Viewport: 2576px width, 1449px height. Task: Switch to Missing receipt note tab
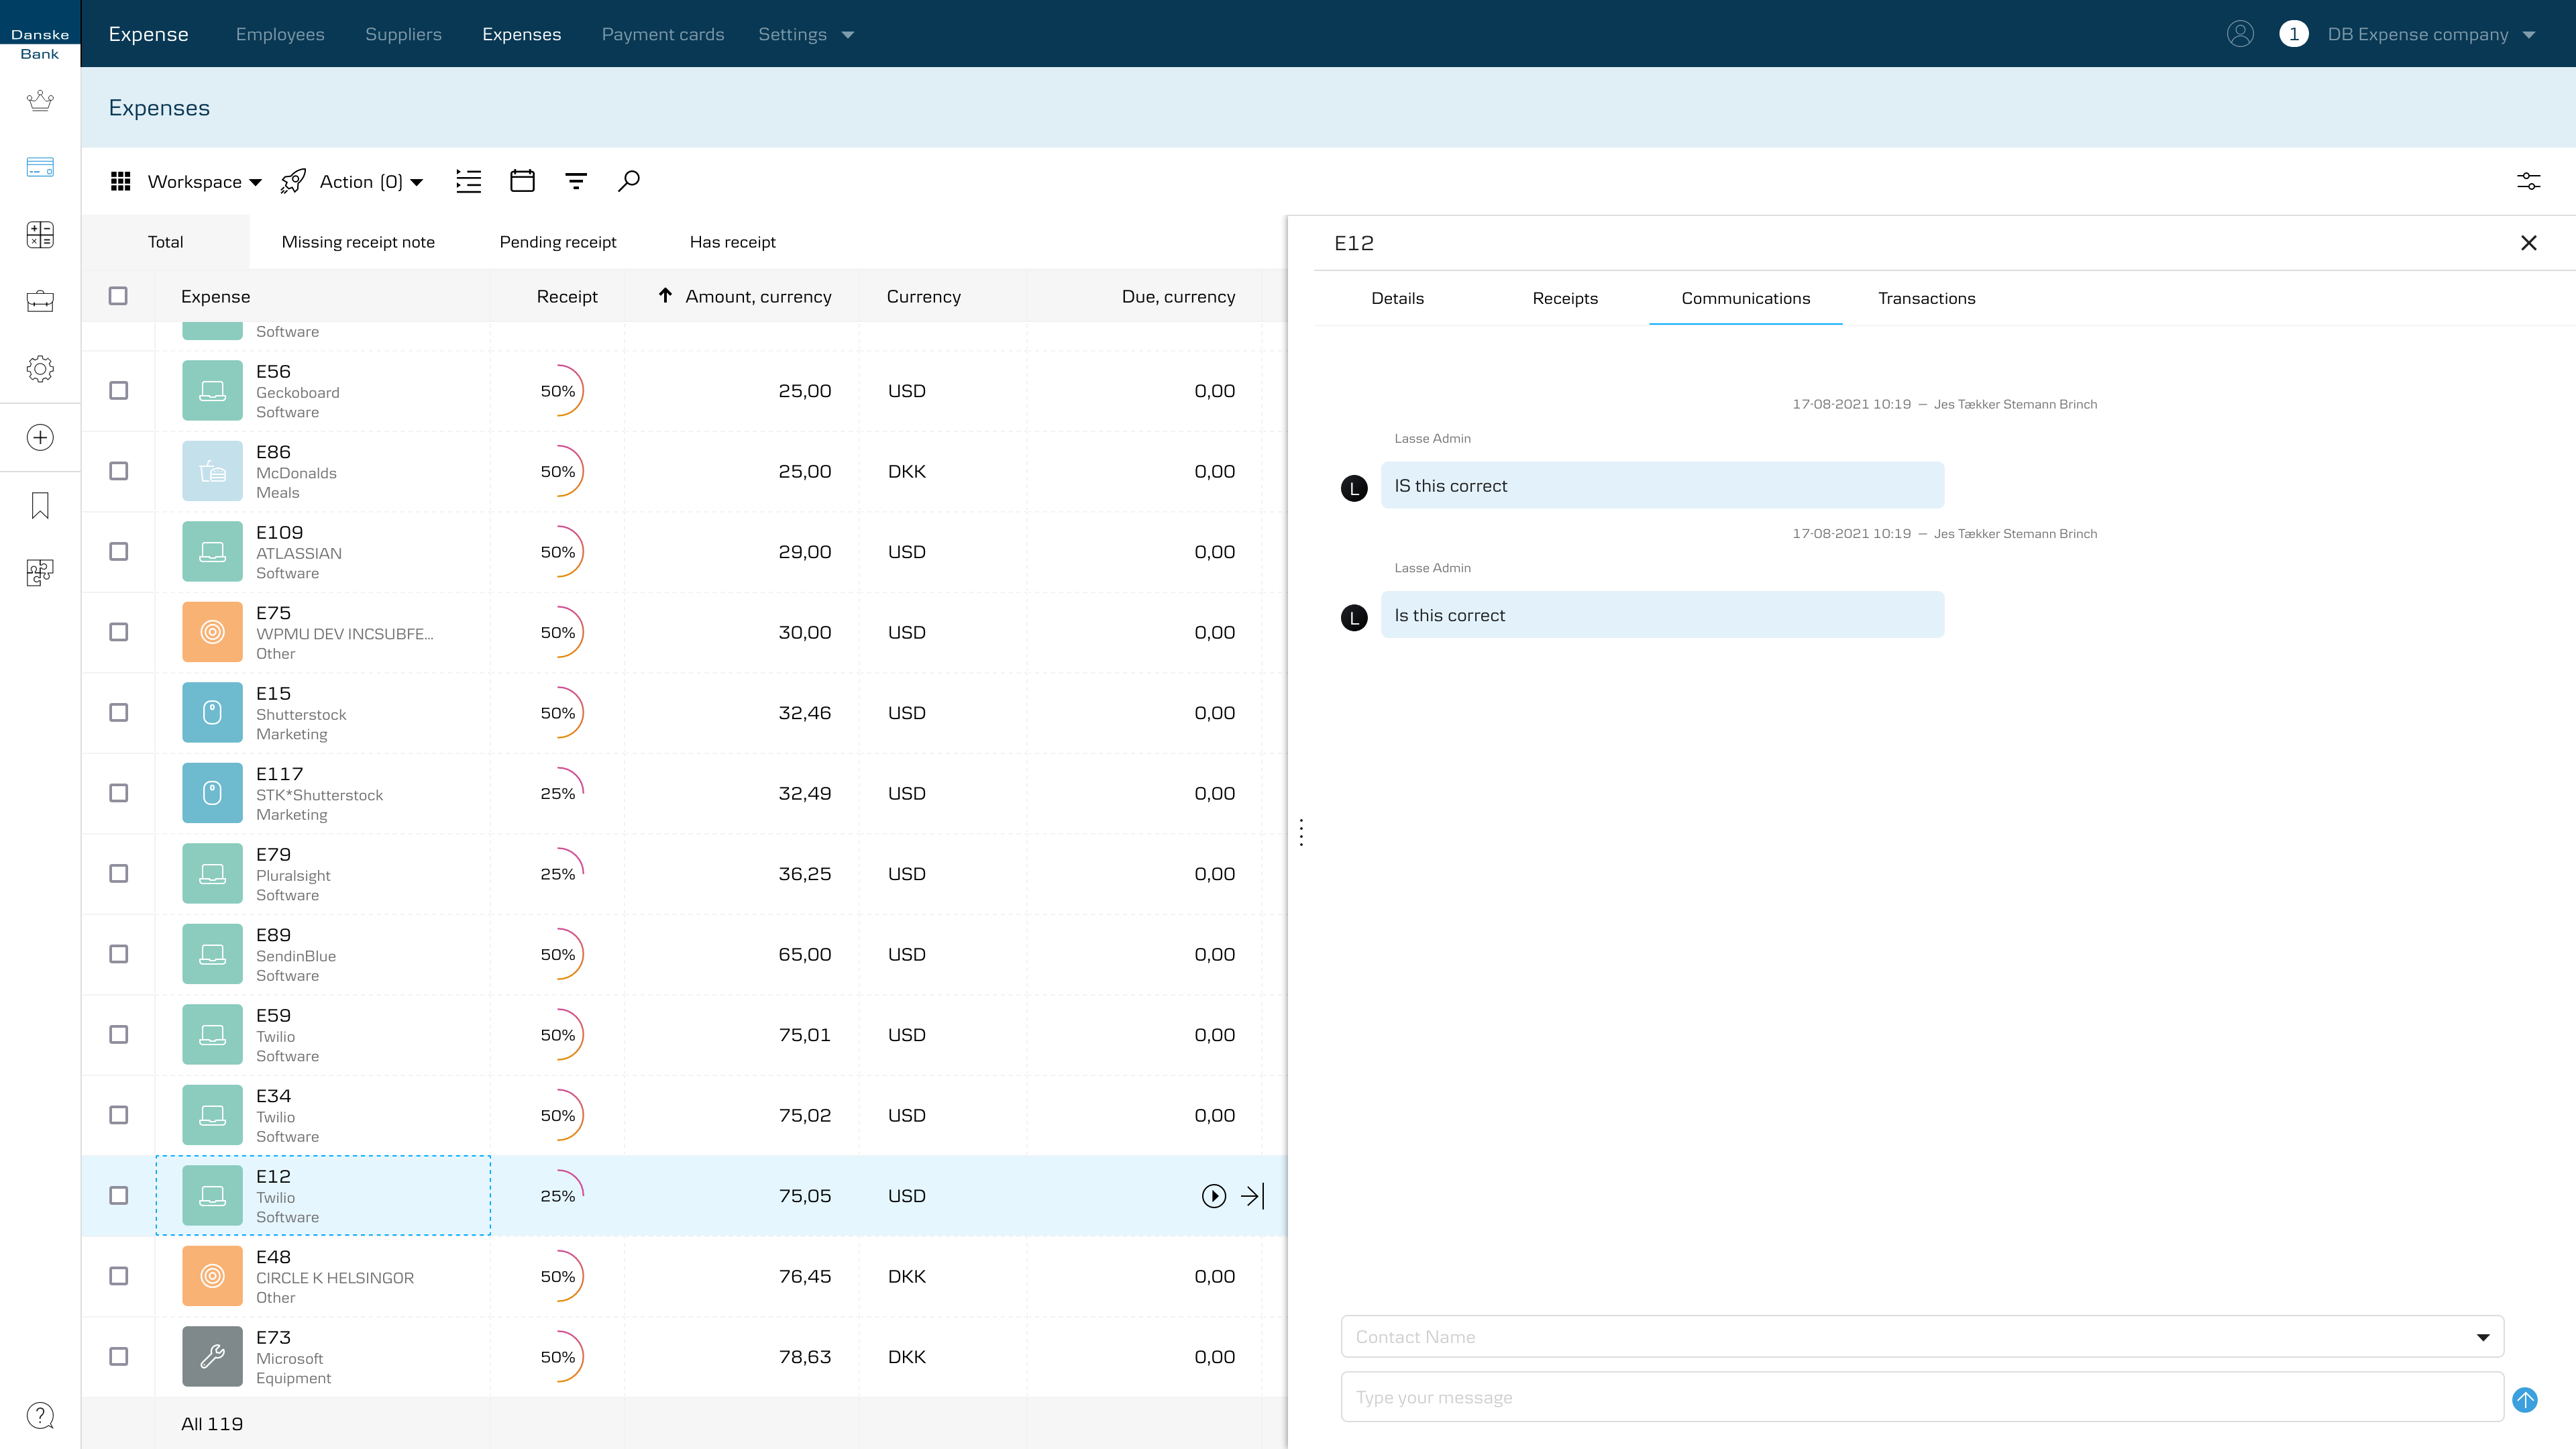[x=358, y=242]
